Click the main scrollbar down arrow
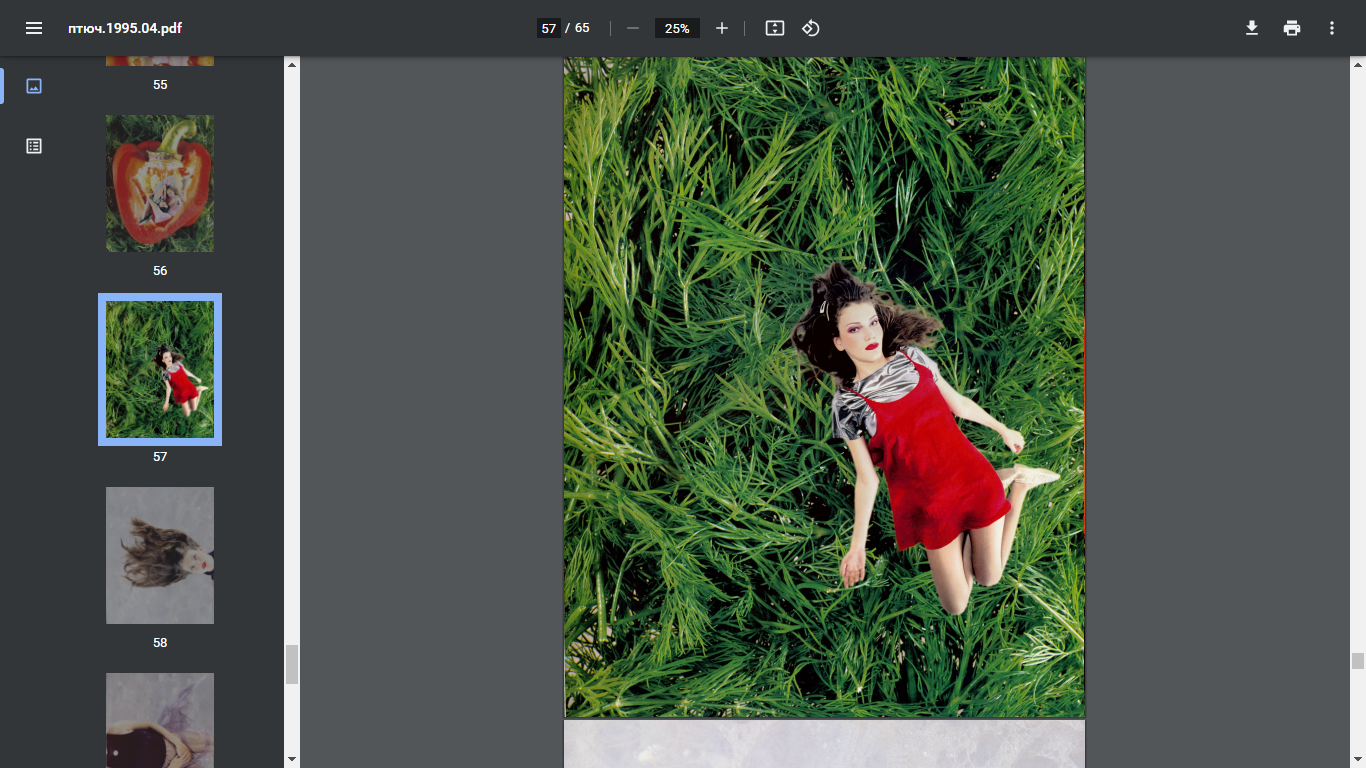The width and height of the screenshot is (1366, 768). click(x=1357, y=760)
